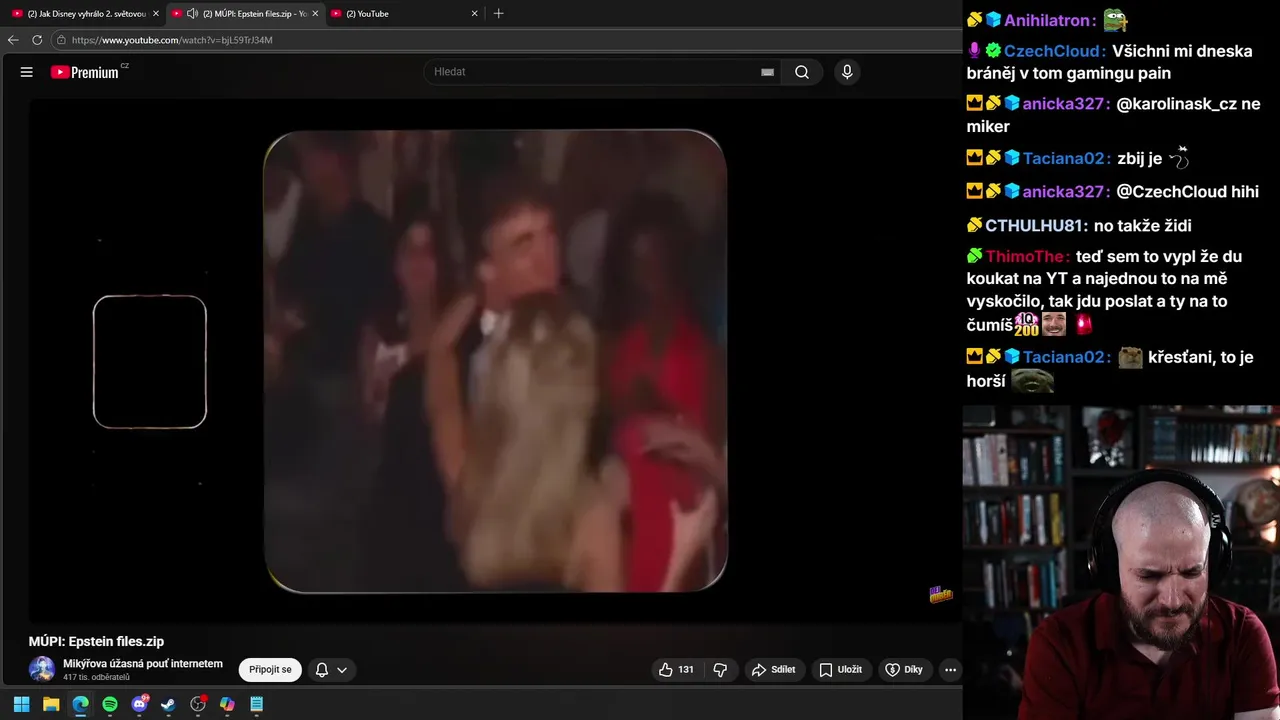Open a new browser tab with plus
This screenshot has width=1280, height=720.
click(x=499, y=14)
